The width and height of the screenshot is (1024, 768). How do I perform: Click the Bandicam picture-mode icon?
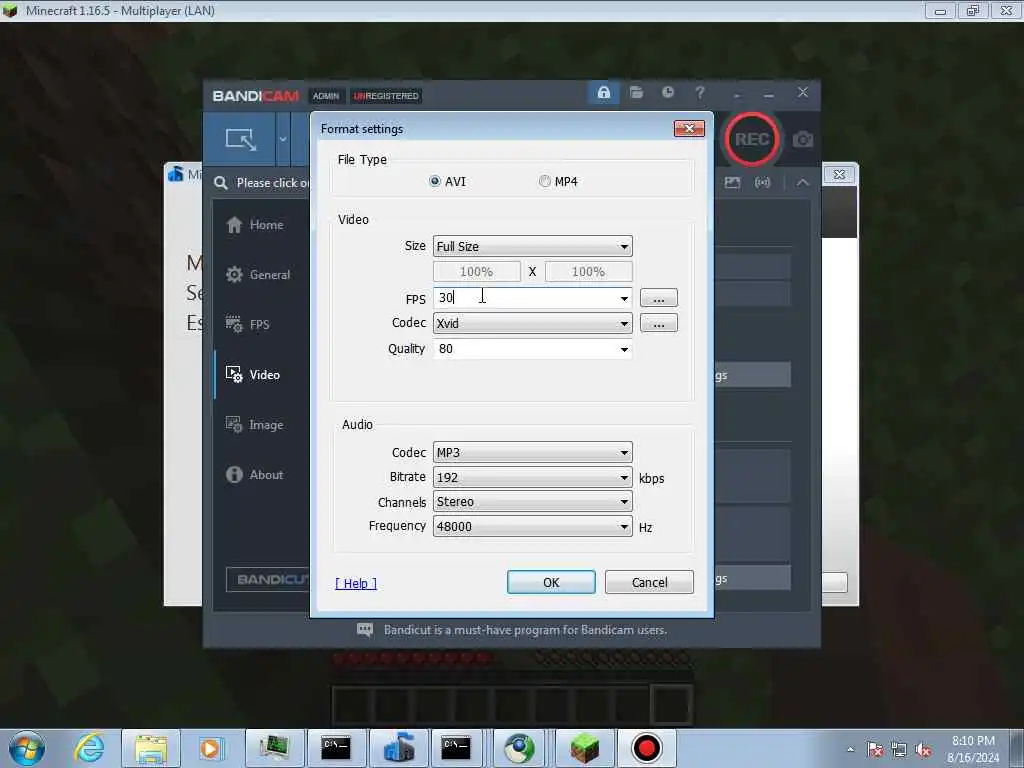coord(733,183)
